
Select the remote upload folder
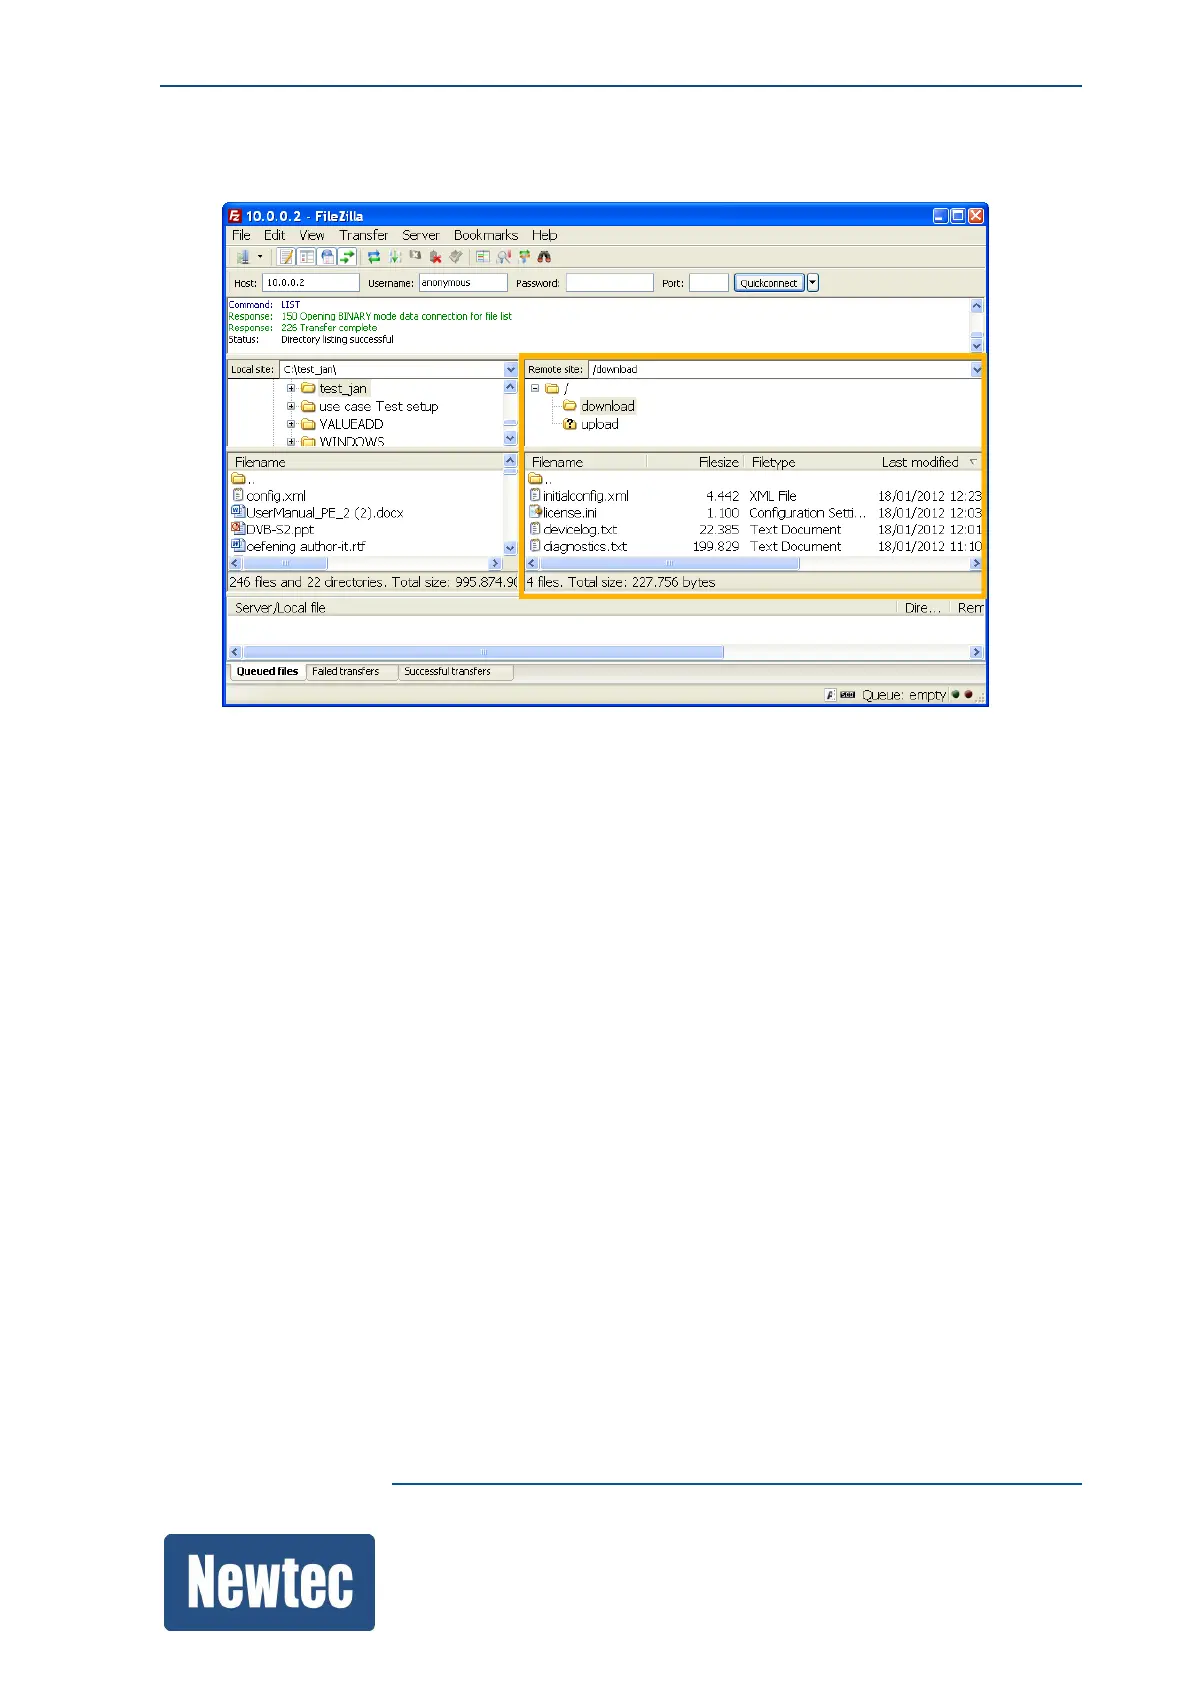tap(600, 424)
